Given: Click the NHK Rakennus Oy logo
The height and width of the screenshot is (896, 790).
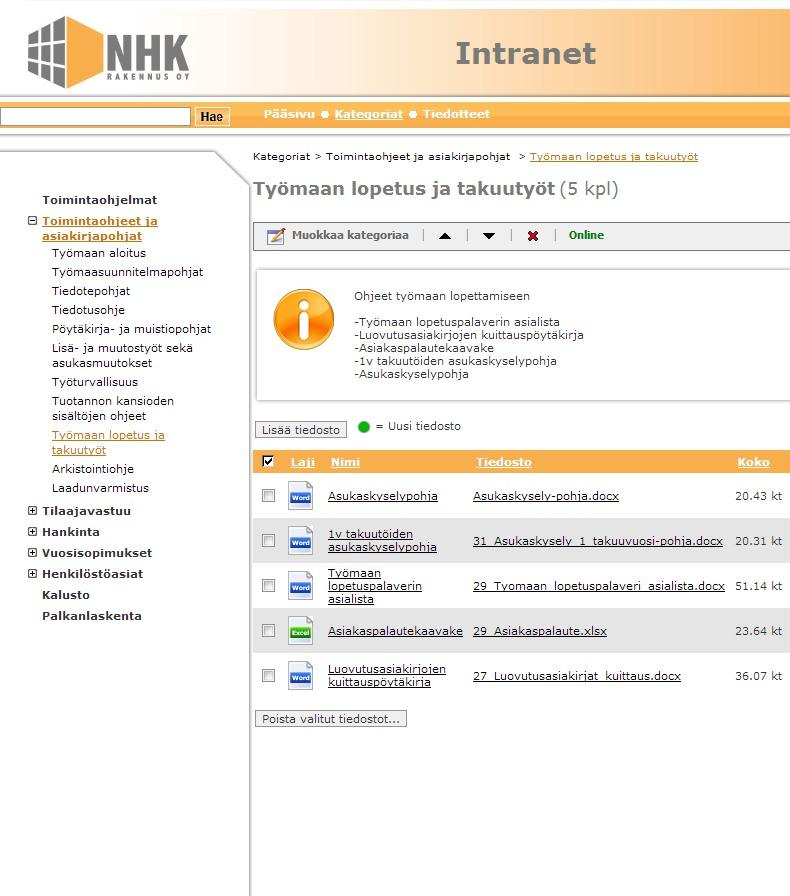Looking at the screenshot, I should [x=108, y=52].
